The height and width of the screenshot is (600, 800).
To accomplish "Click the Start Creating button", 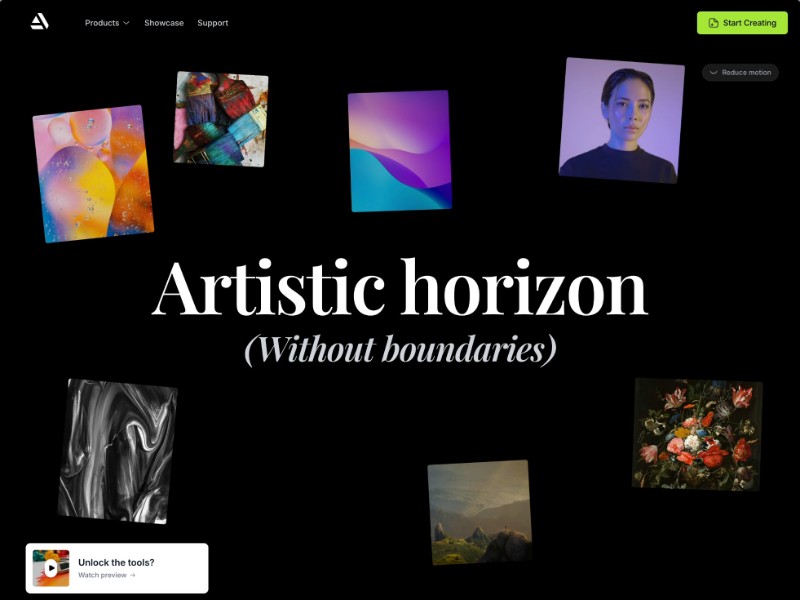I will (x=742, y=23).
